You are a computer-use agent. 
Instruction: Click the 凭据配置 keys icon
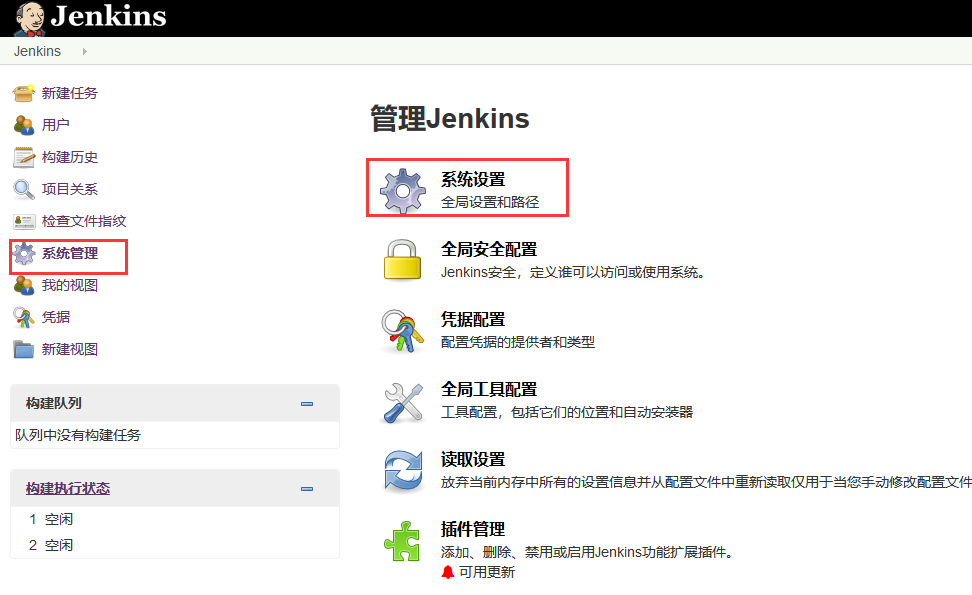[x=402, y=331]
